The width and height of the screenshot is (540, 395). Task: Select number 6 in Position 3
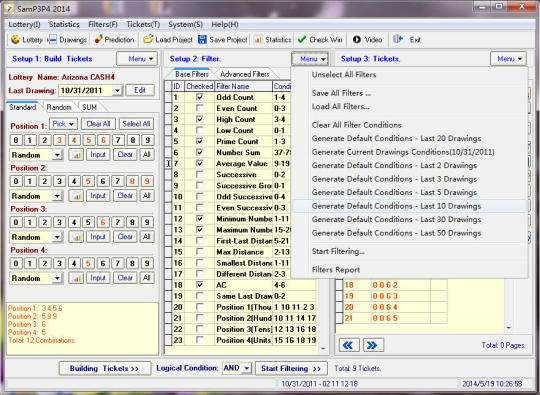point(103,222)
